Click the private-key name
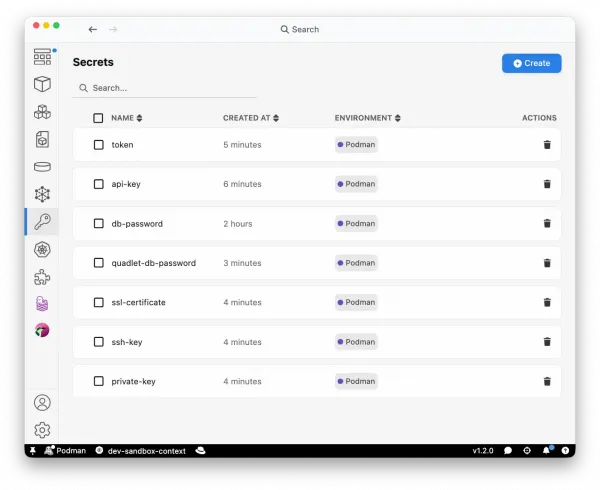600x490 pixels. point(133,381)
